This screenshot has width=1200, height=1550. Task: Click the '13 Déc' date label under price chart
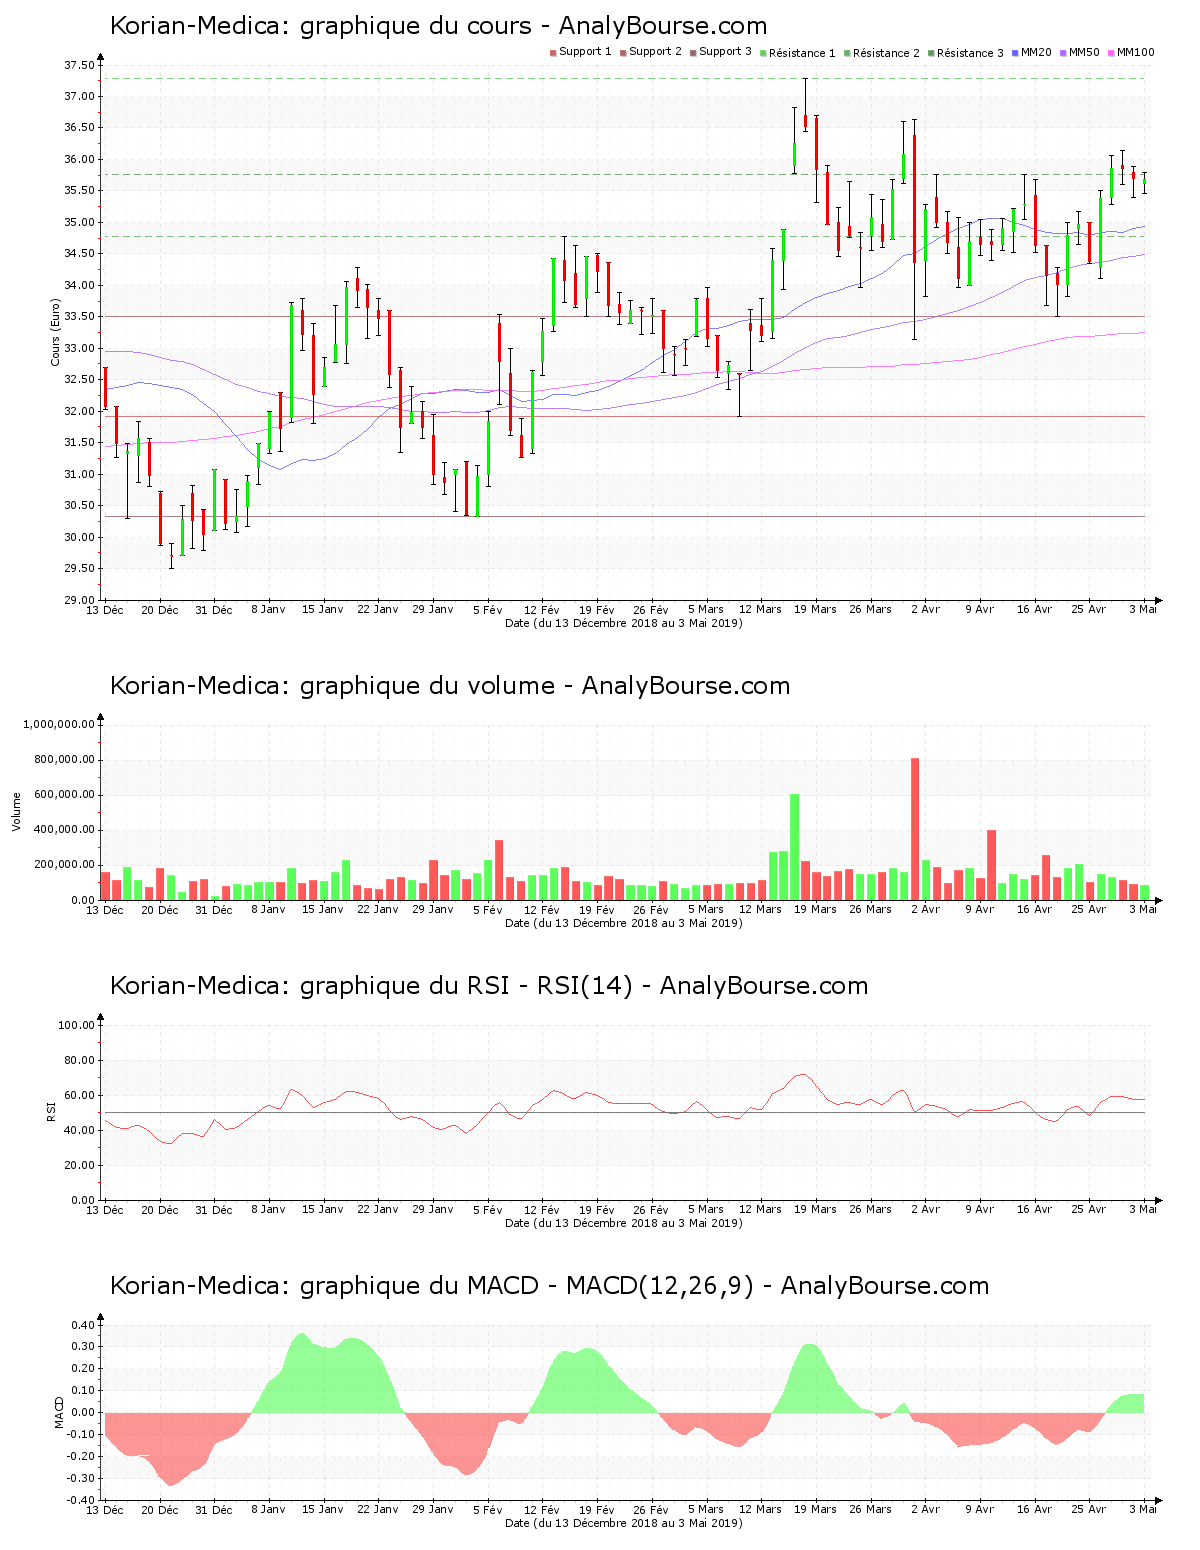[105, 610]
